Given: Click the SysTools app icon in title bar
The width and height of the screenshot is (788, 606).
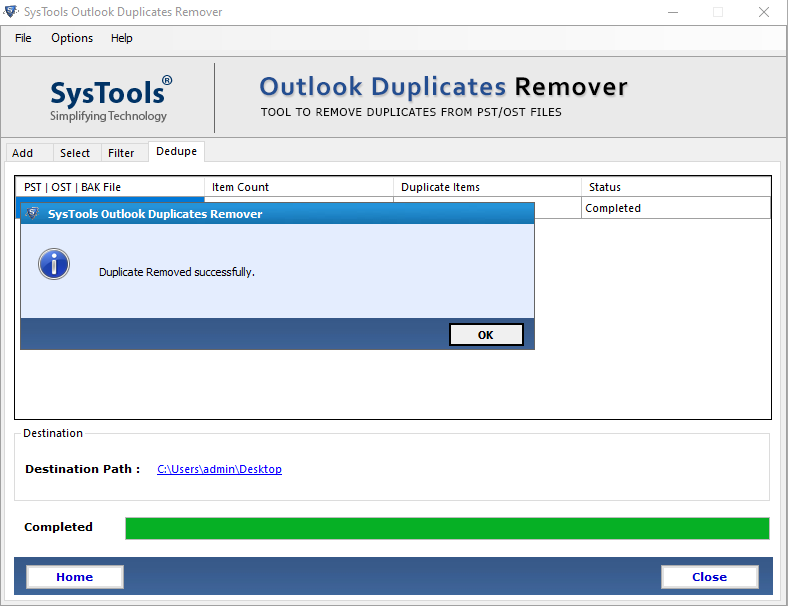Looking at the screenshot, I should [11, 11].
